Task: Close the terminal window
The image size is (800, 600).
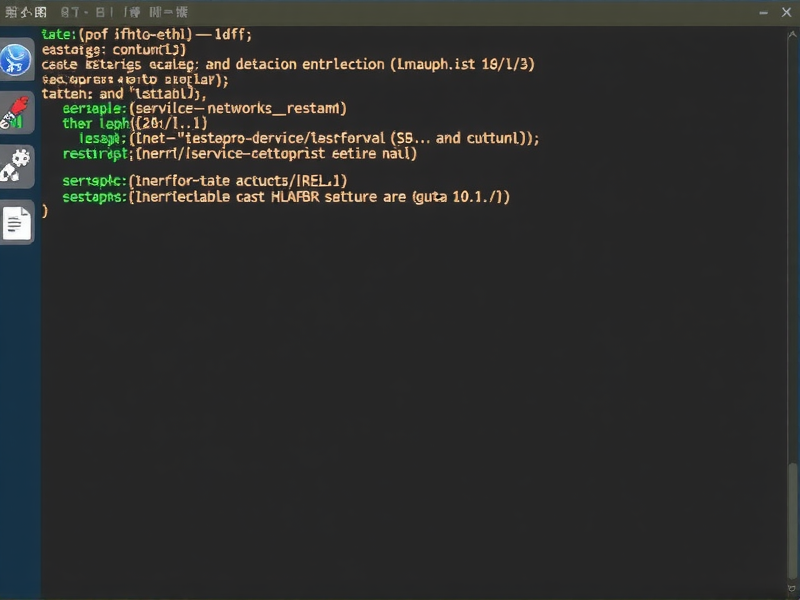Action: click(787, 13)
